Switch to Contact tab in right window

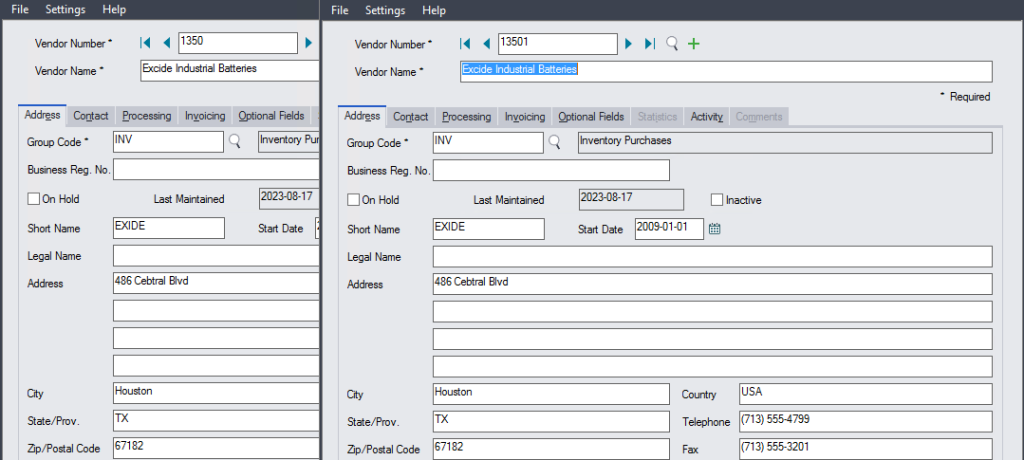click(x=411, y=116)
